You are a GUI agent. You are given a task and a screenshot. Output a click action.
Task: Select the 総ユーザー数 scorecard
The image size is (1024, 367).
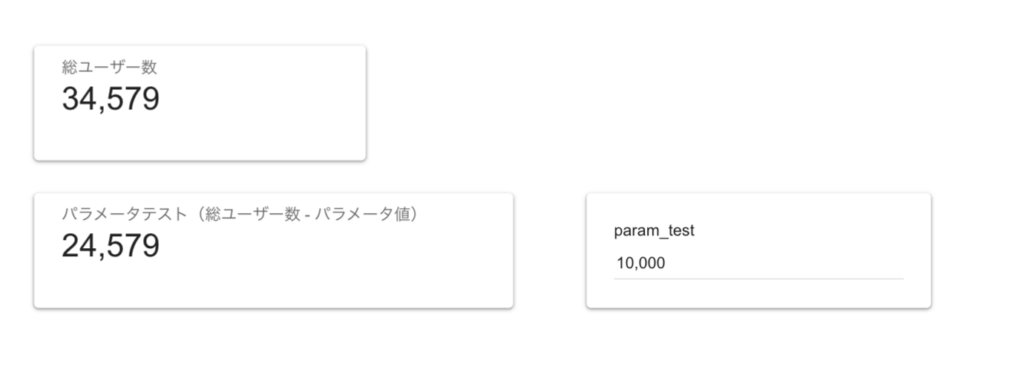tap(200, 103)
